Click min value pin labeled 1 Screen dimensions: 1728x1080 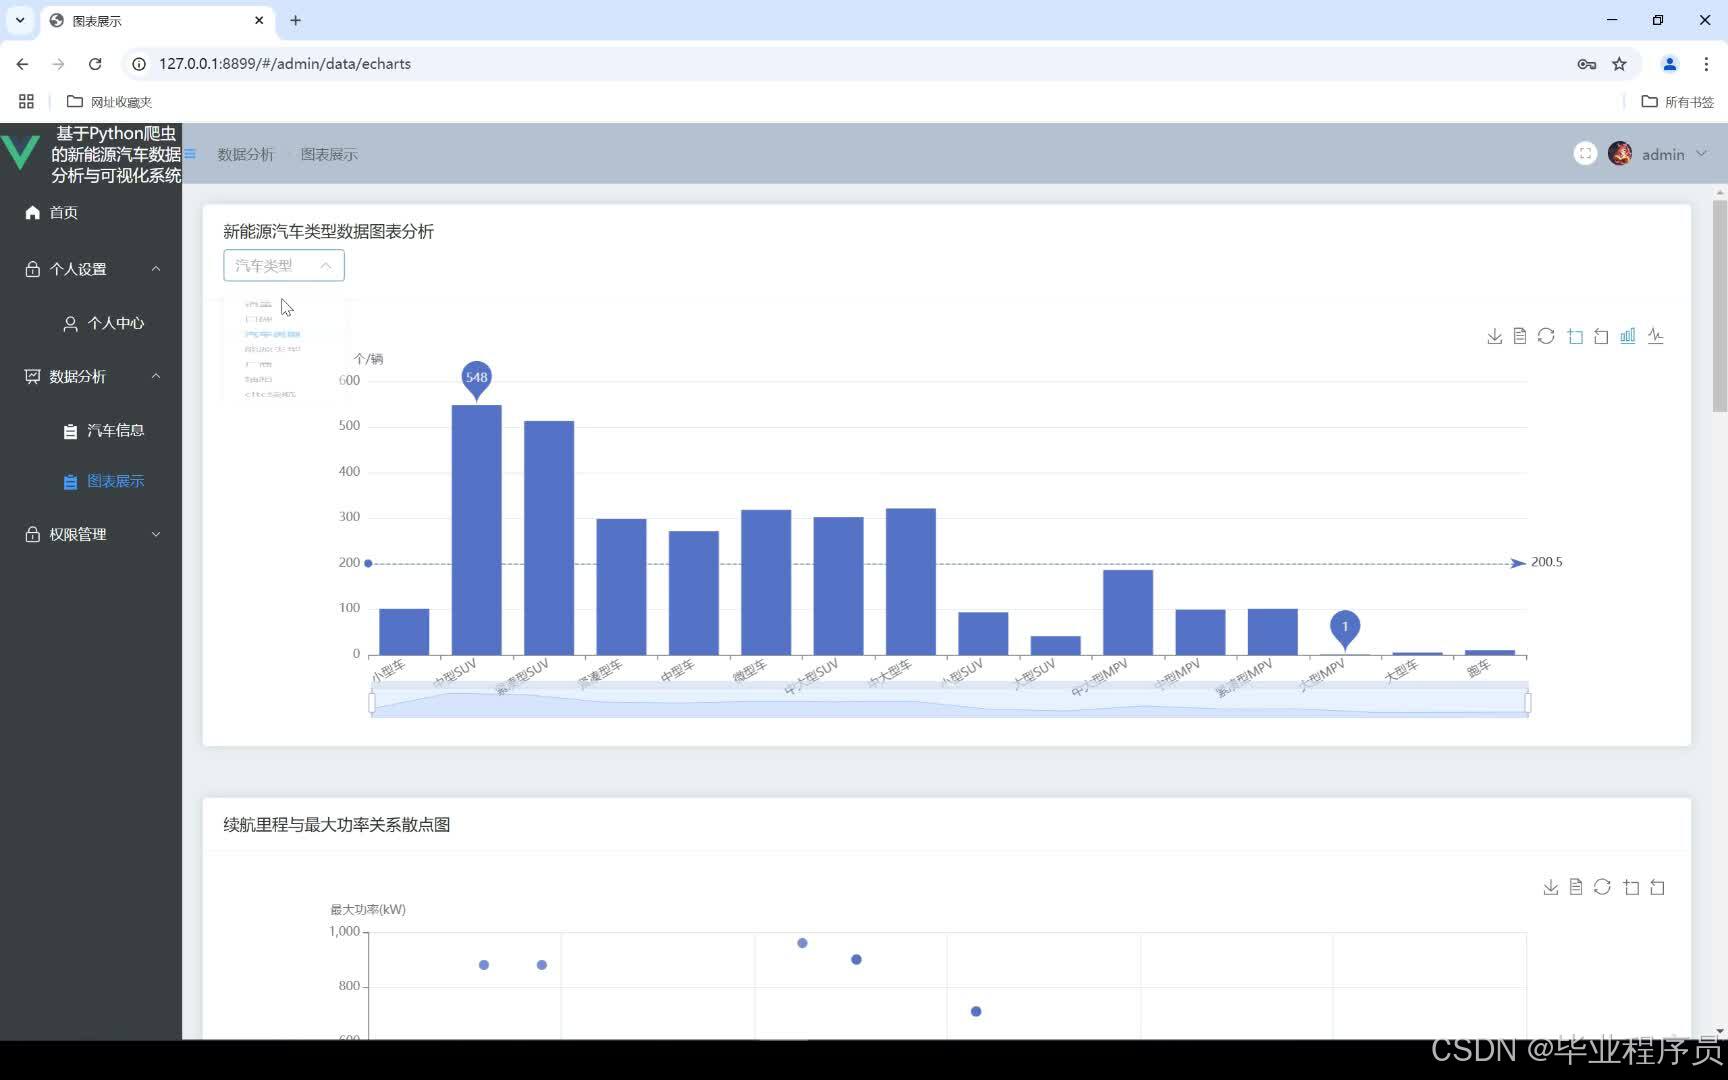[1345, 628]
